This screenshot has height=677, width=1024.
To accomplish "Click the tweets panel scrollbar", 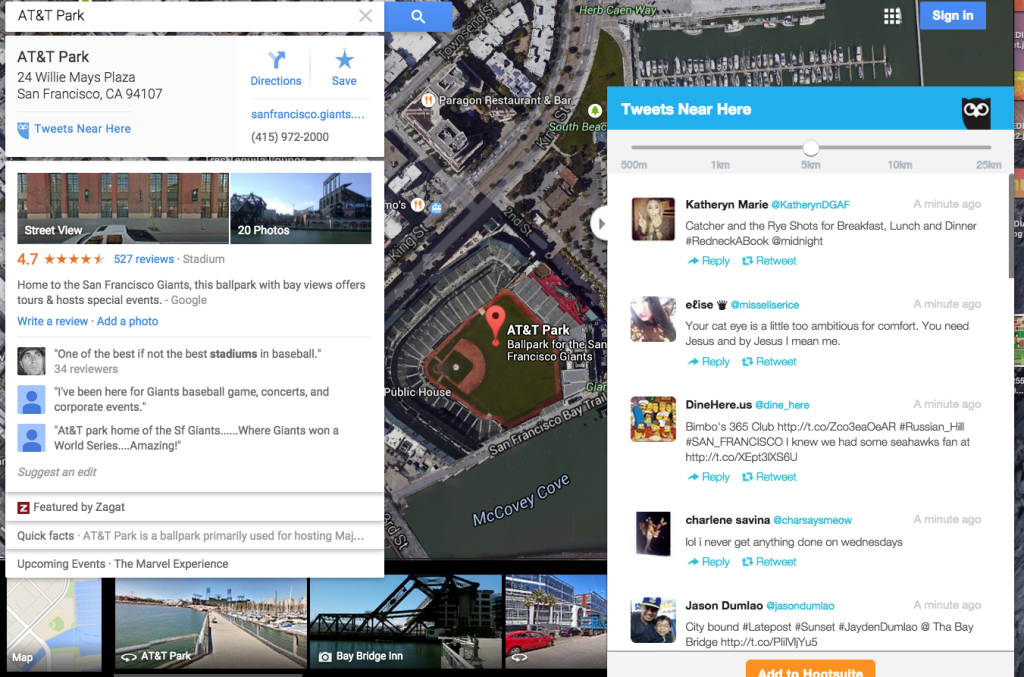I will (x=1011, y=225).
